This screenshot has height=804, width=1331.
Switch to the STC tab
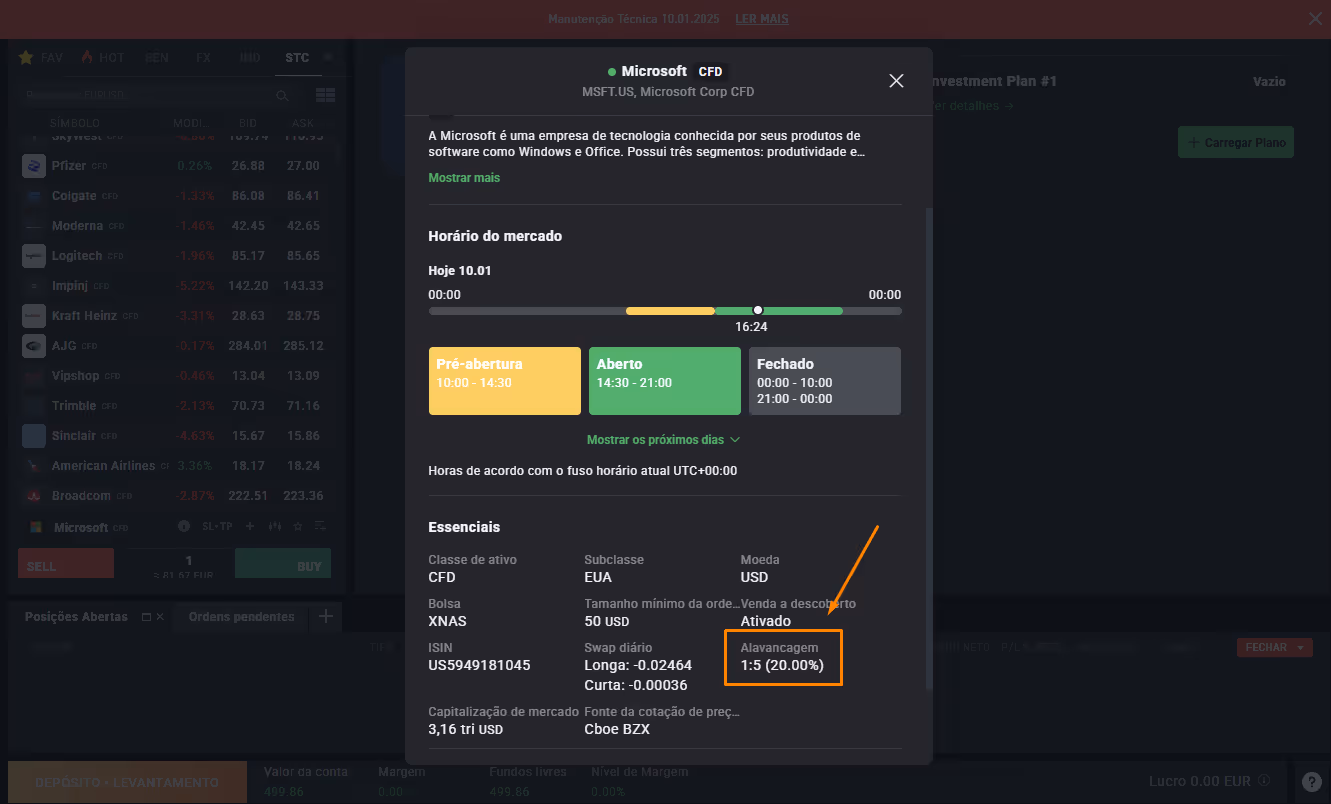pos(297,58)
